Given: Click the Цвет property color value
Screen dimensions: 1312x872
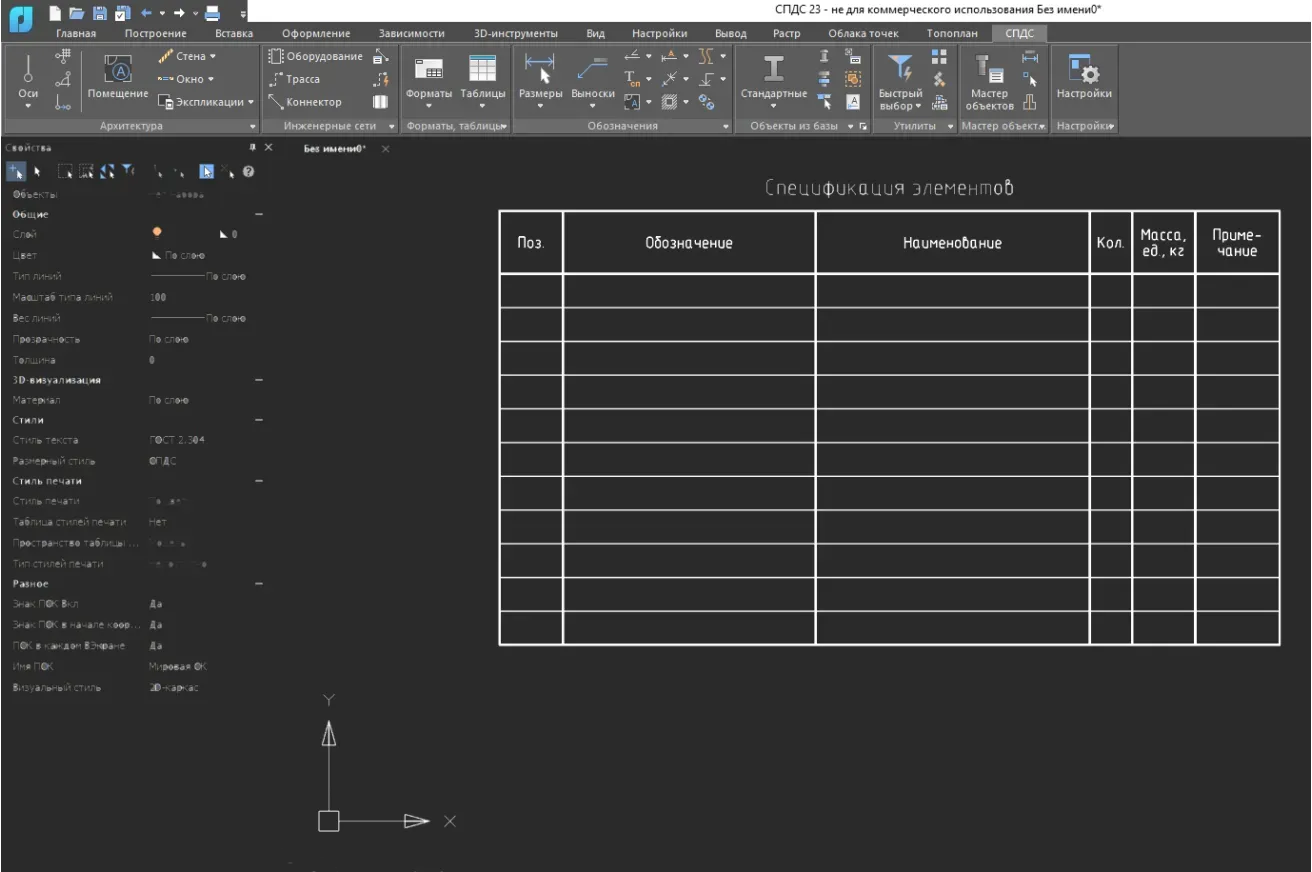Looking at the screenshot, I should [178, 255].
